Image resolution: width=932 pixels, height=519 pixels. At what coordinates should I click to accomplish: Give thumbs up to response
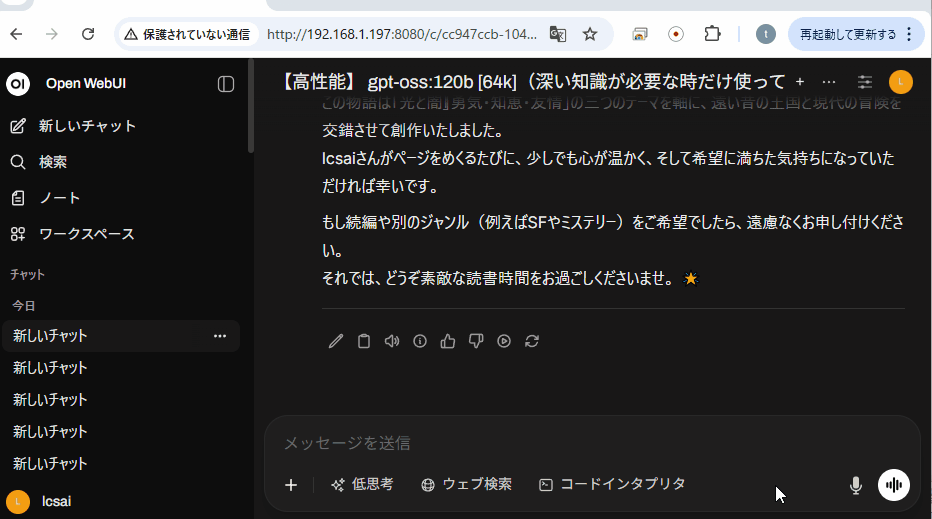coord(448,341)
